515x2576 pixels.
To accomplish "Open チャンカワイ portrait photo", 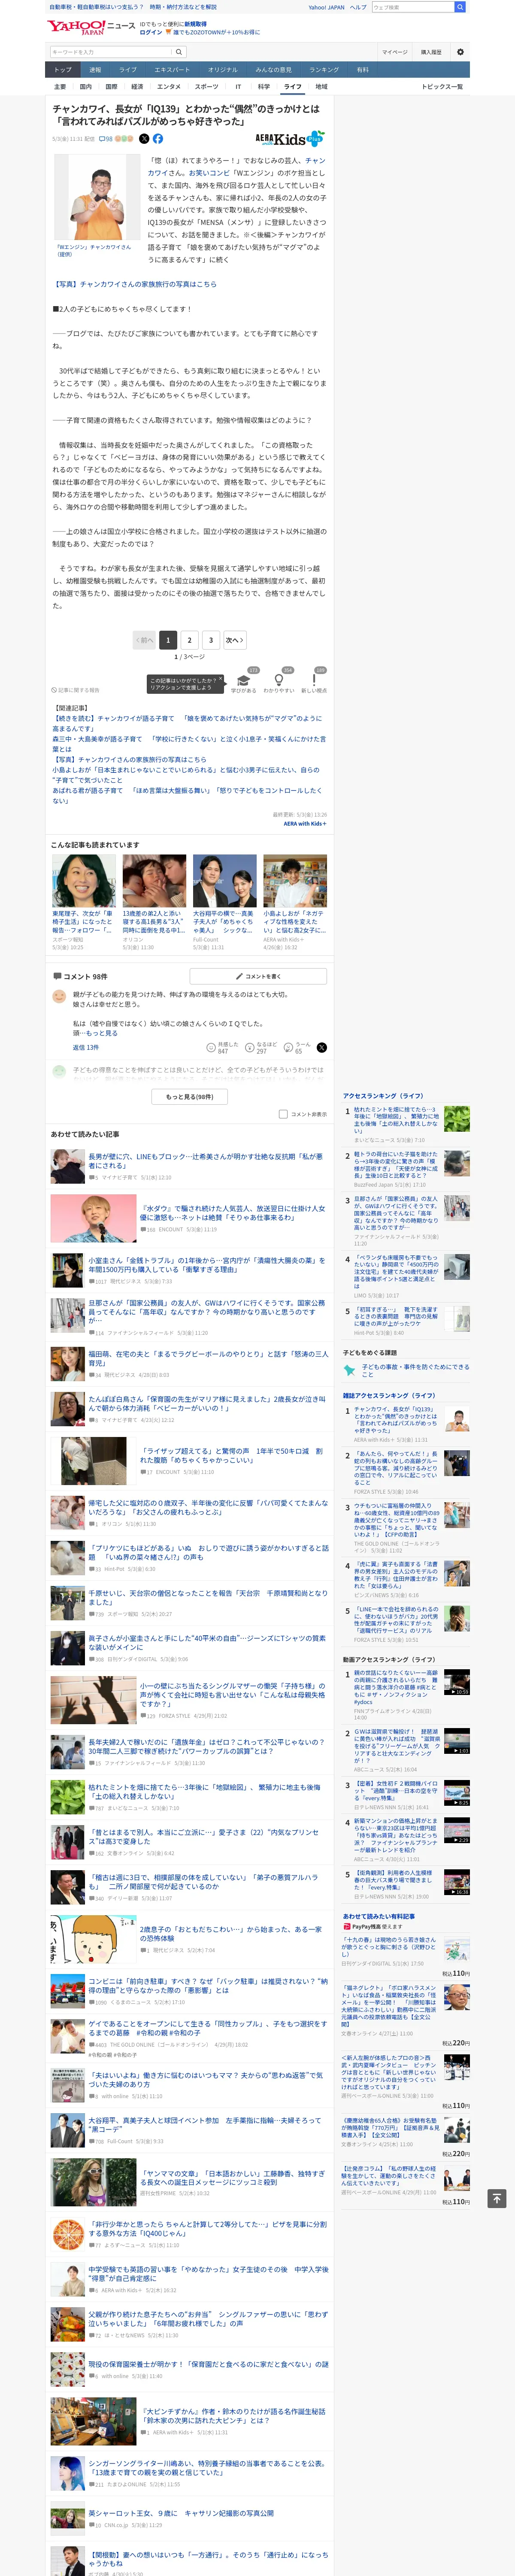I will 96,197.
